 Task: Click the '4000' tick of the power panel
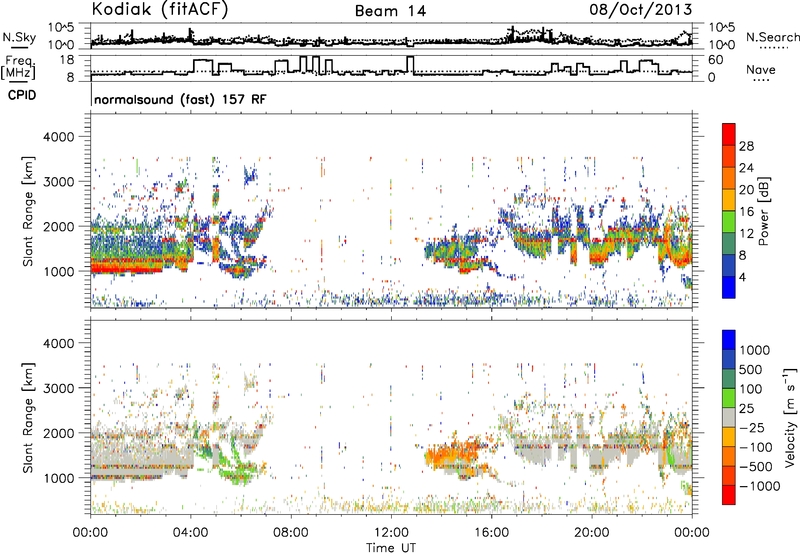[x=59, y=137]
